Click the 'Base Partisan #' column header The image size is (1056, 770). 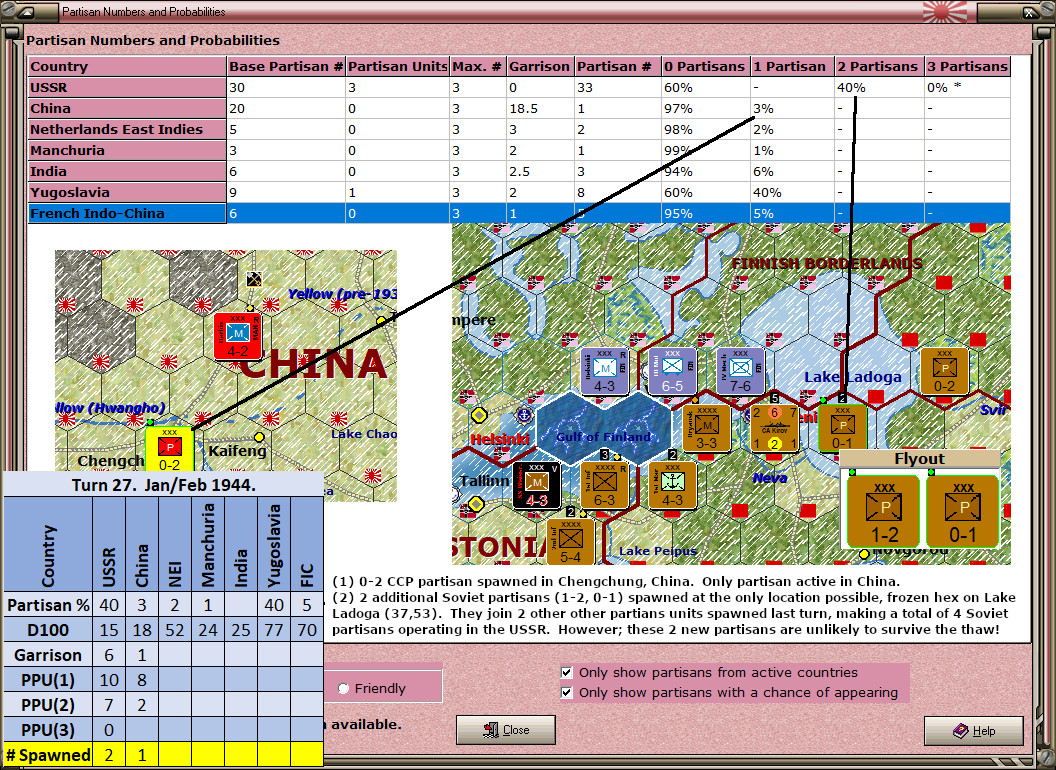(x=286, y=67)
